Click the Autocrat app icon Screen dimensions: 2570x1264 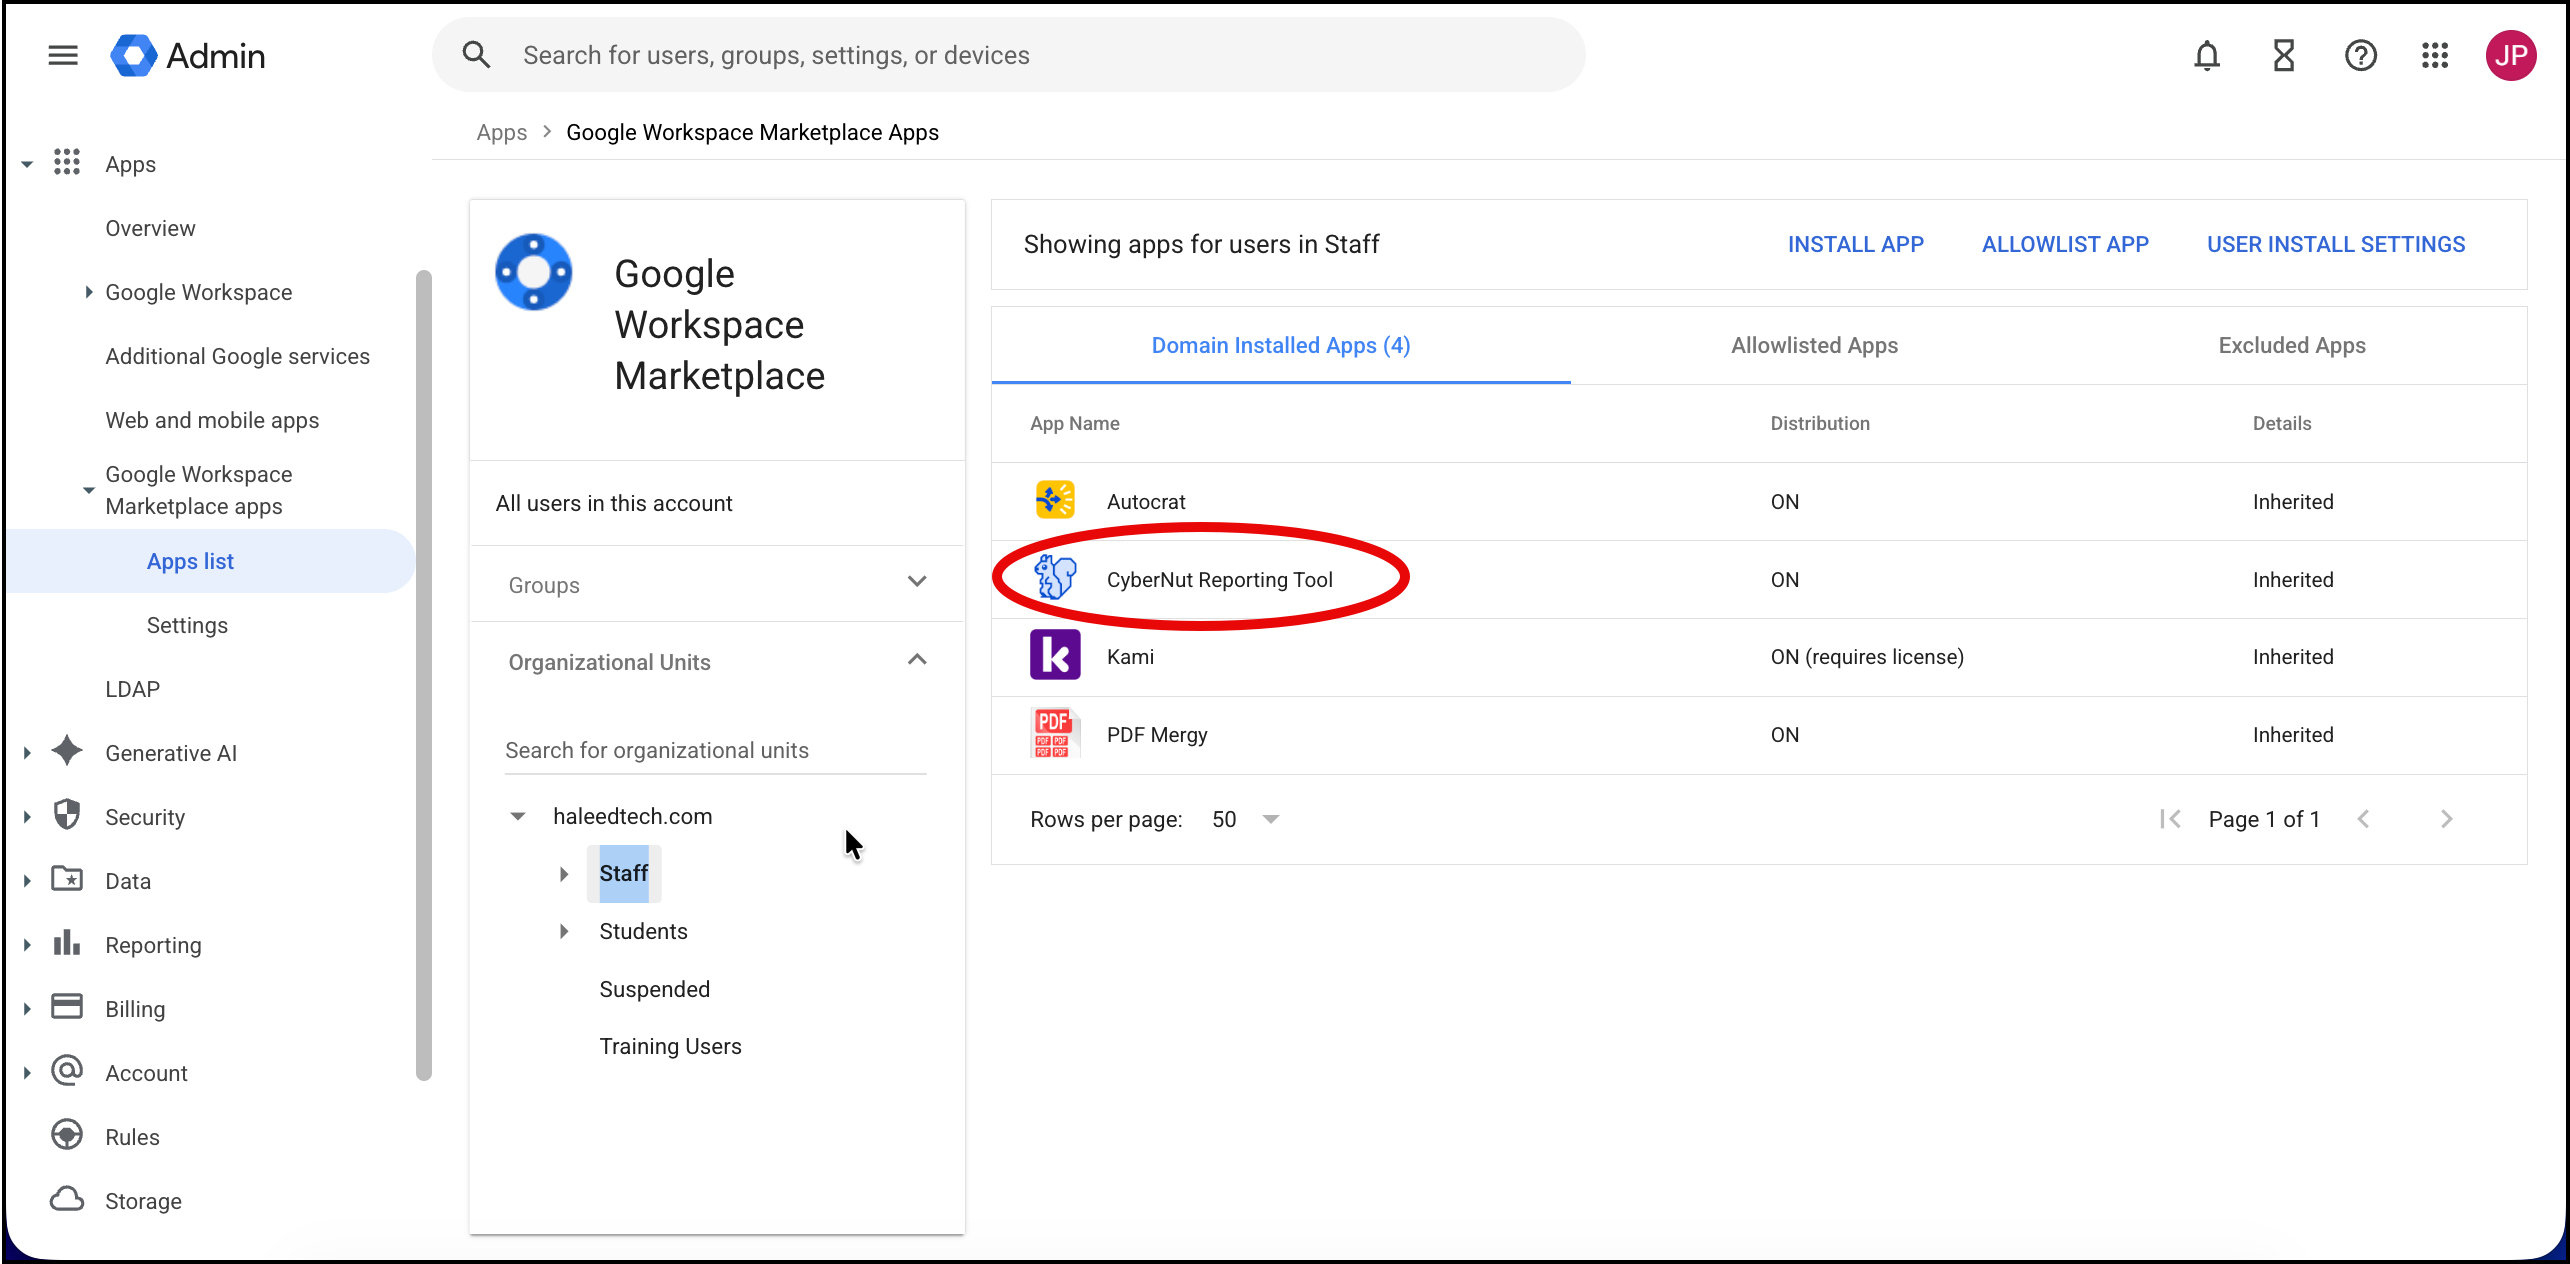(x=1055, y=500)
